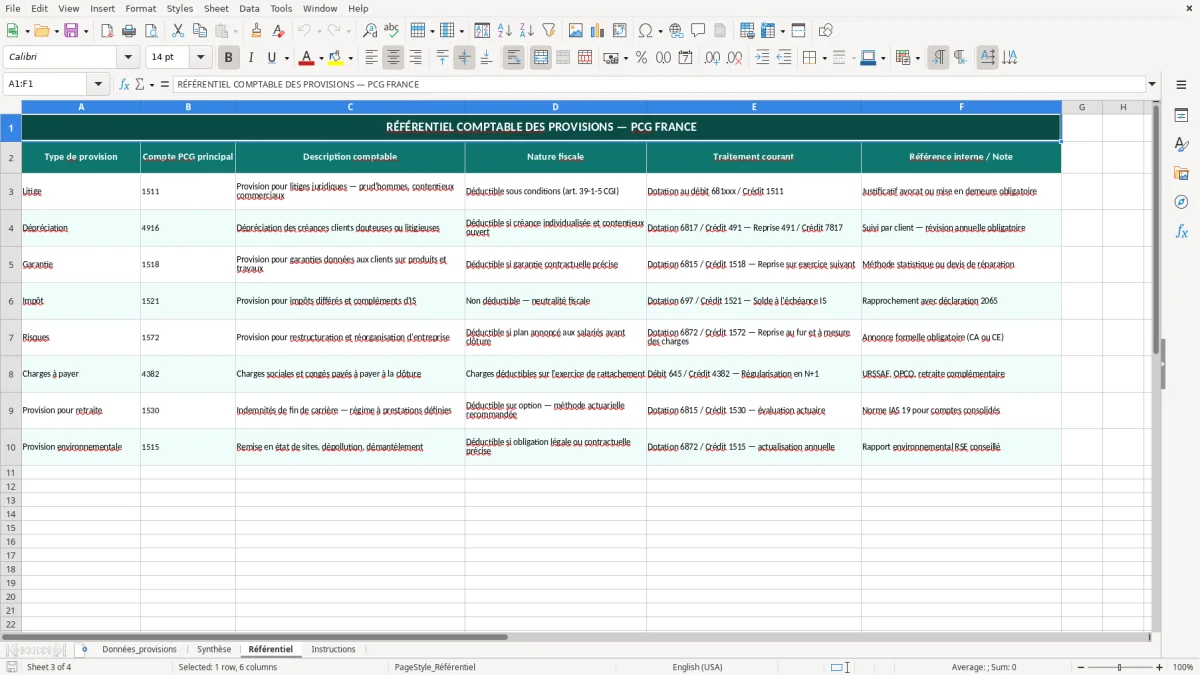The width and height of the screenshot is (1200, 675).
Task: Click the Merge and Center Cells icon
Action: [x=541, y=58]
